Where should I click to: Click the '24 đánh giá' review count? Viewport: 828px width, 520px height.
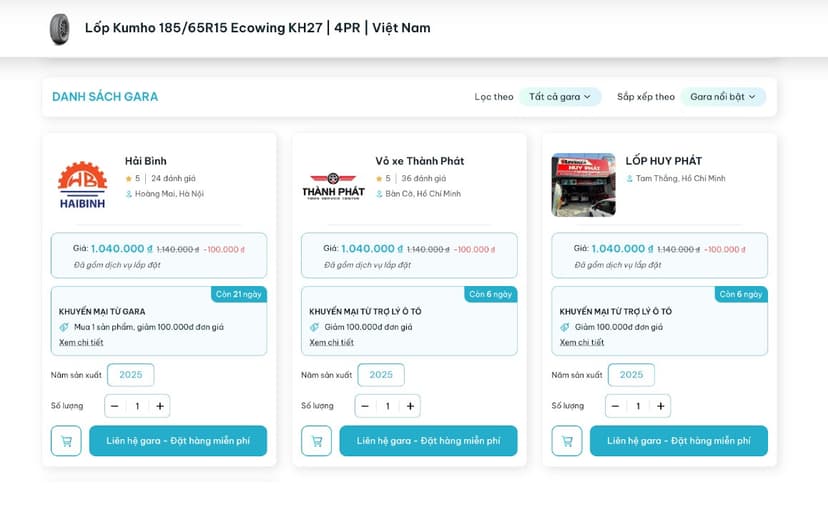pos(173,178)
